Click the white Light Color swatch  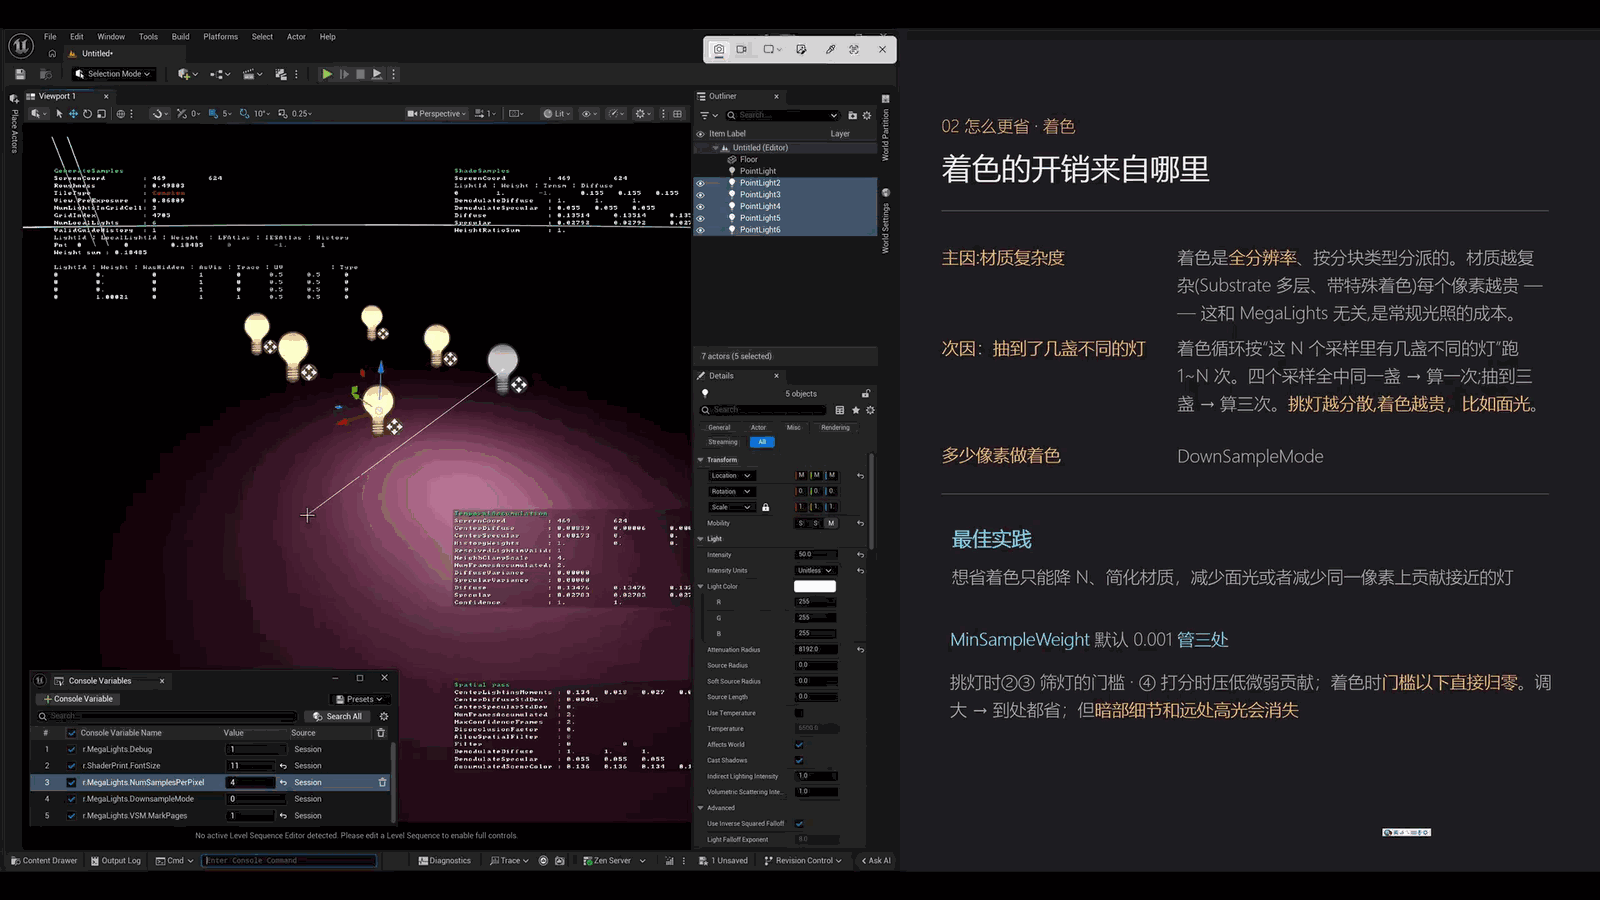tap(815, 587)
